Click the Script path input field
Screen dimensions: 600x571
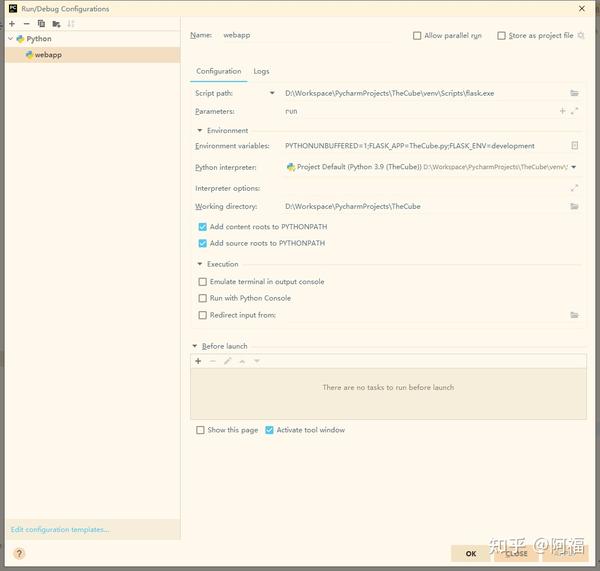(424, 93)
